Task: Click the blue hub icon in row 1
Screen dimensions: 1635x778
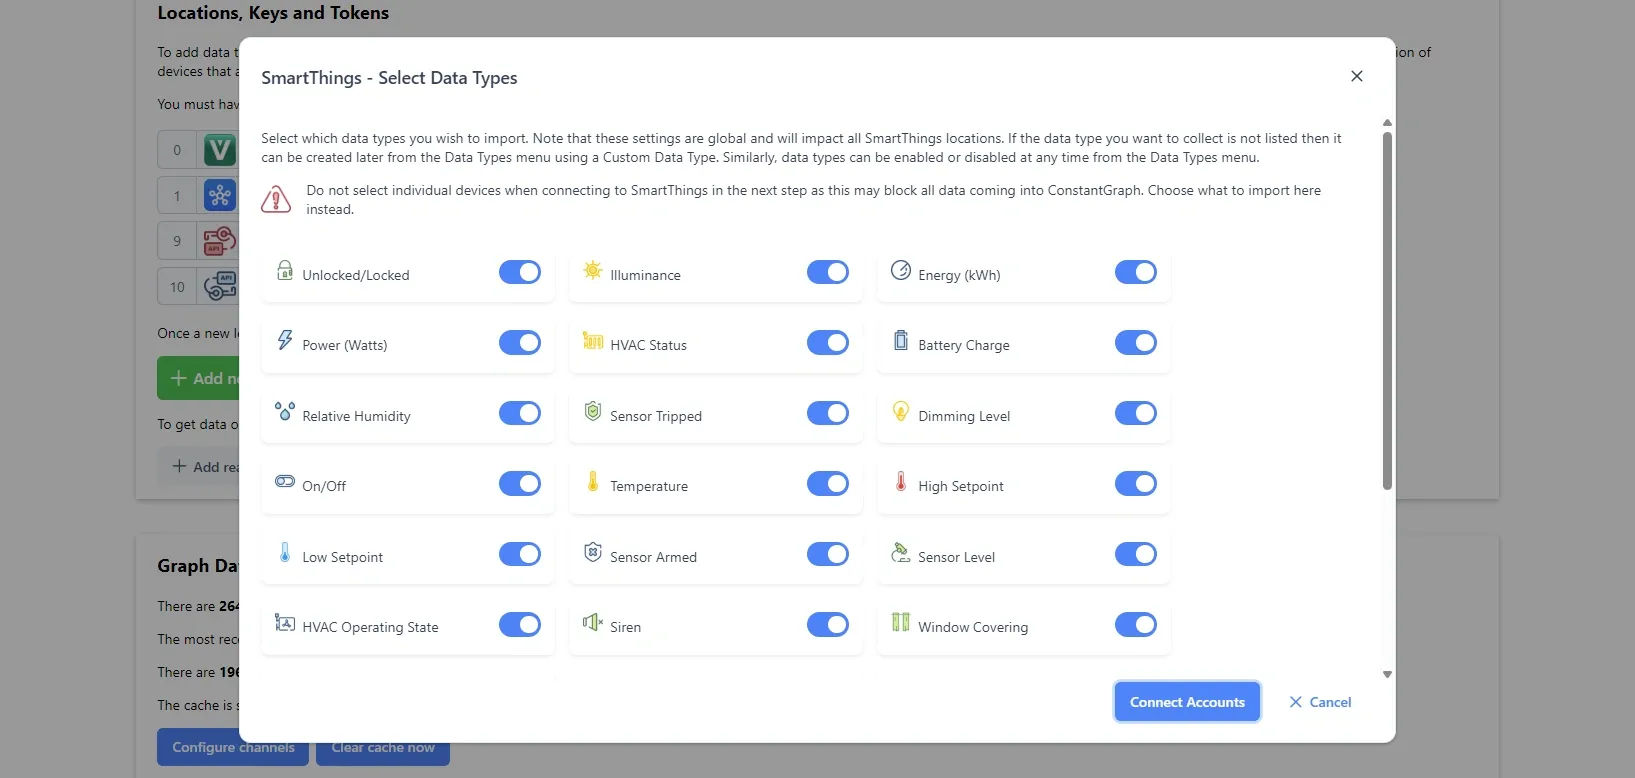Action: [x=219, y=195]
